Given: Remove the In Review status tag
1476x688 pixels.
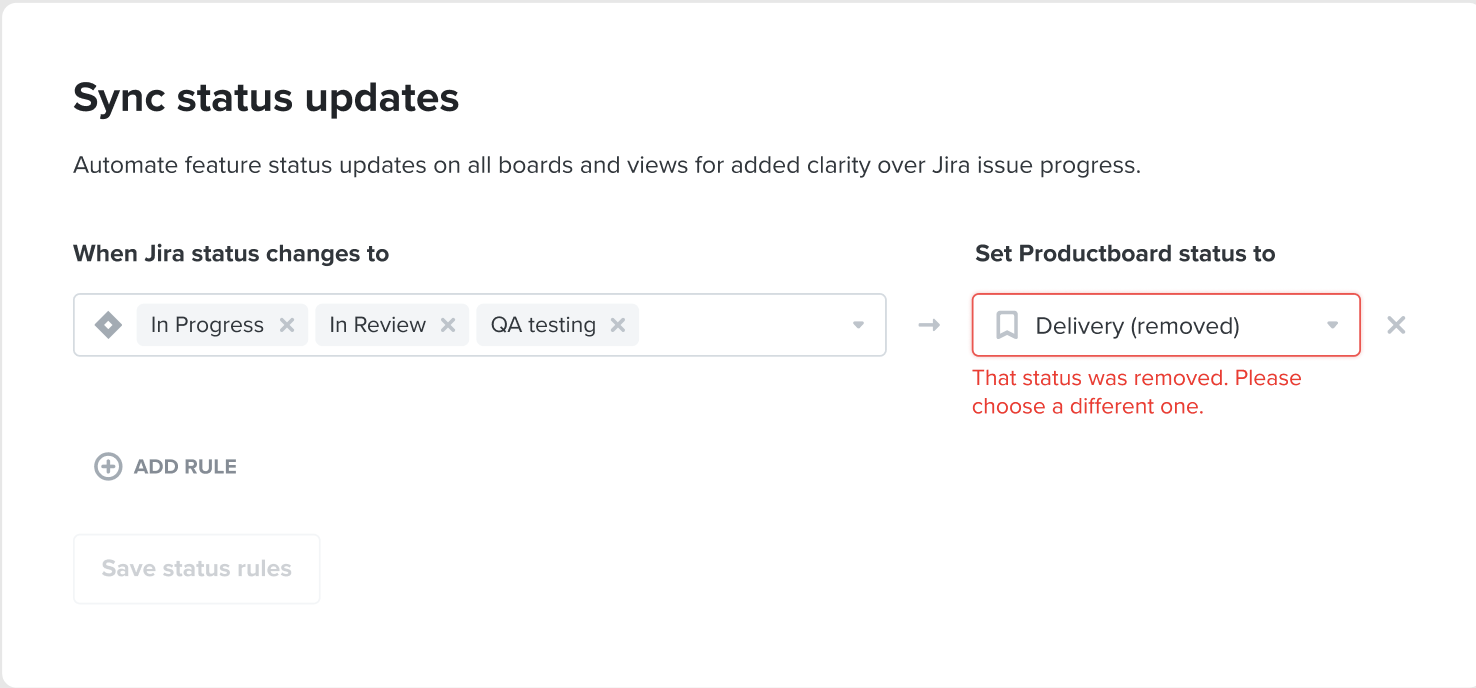Looking at the screenshot, I should [x=450, y=324].
